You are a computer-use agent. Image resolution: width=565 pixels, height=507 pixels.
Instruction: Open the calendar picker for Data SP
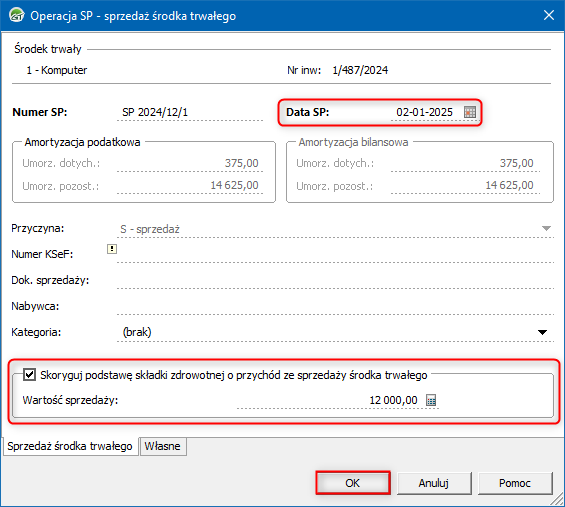click(x=470, y=112)
